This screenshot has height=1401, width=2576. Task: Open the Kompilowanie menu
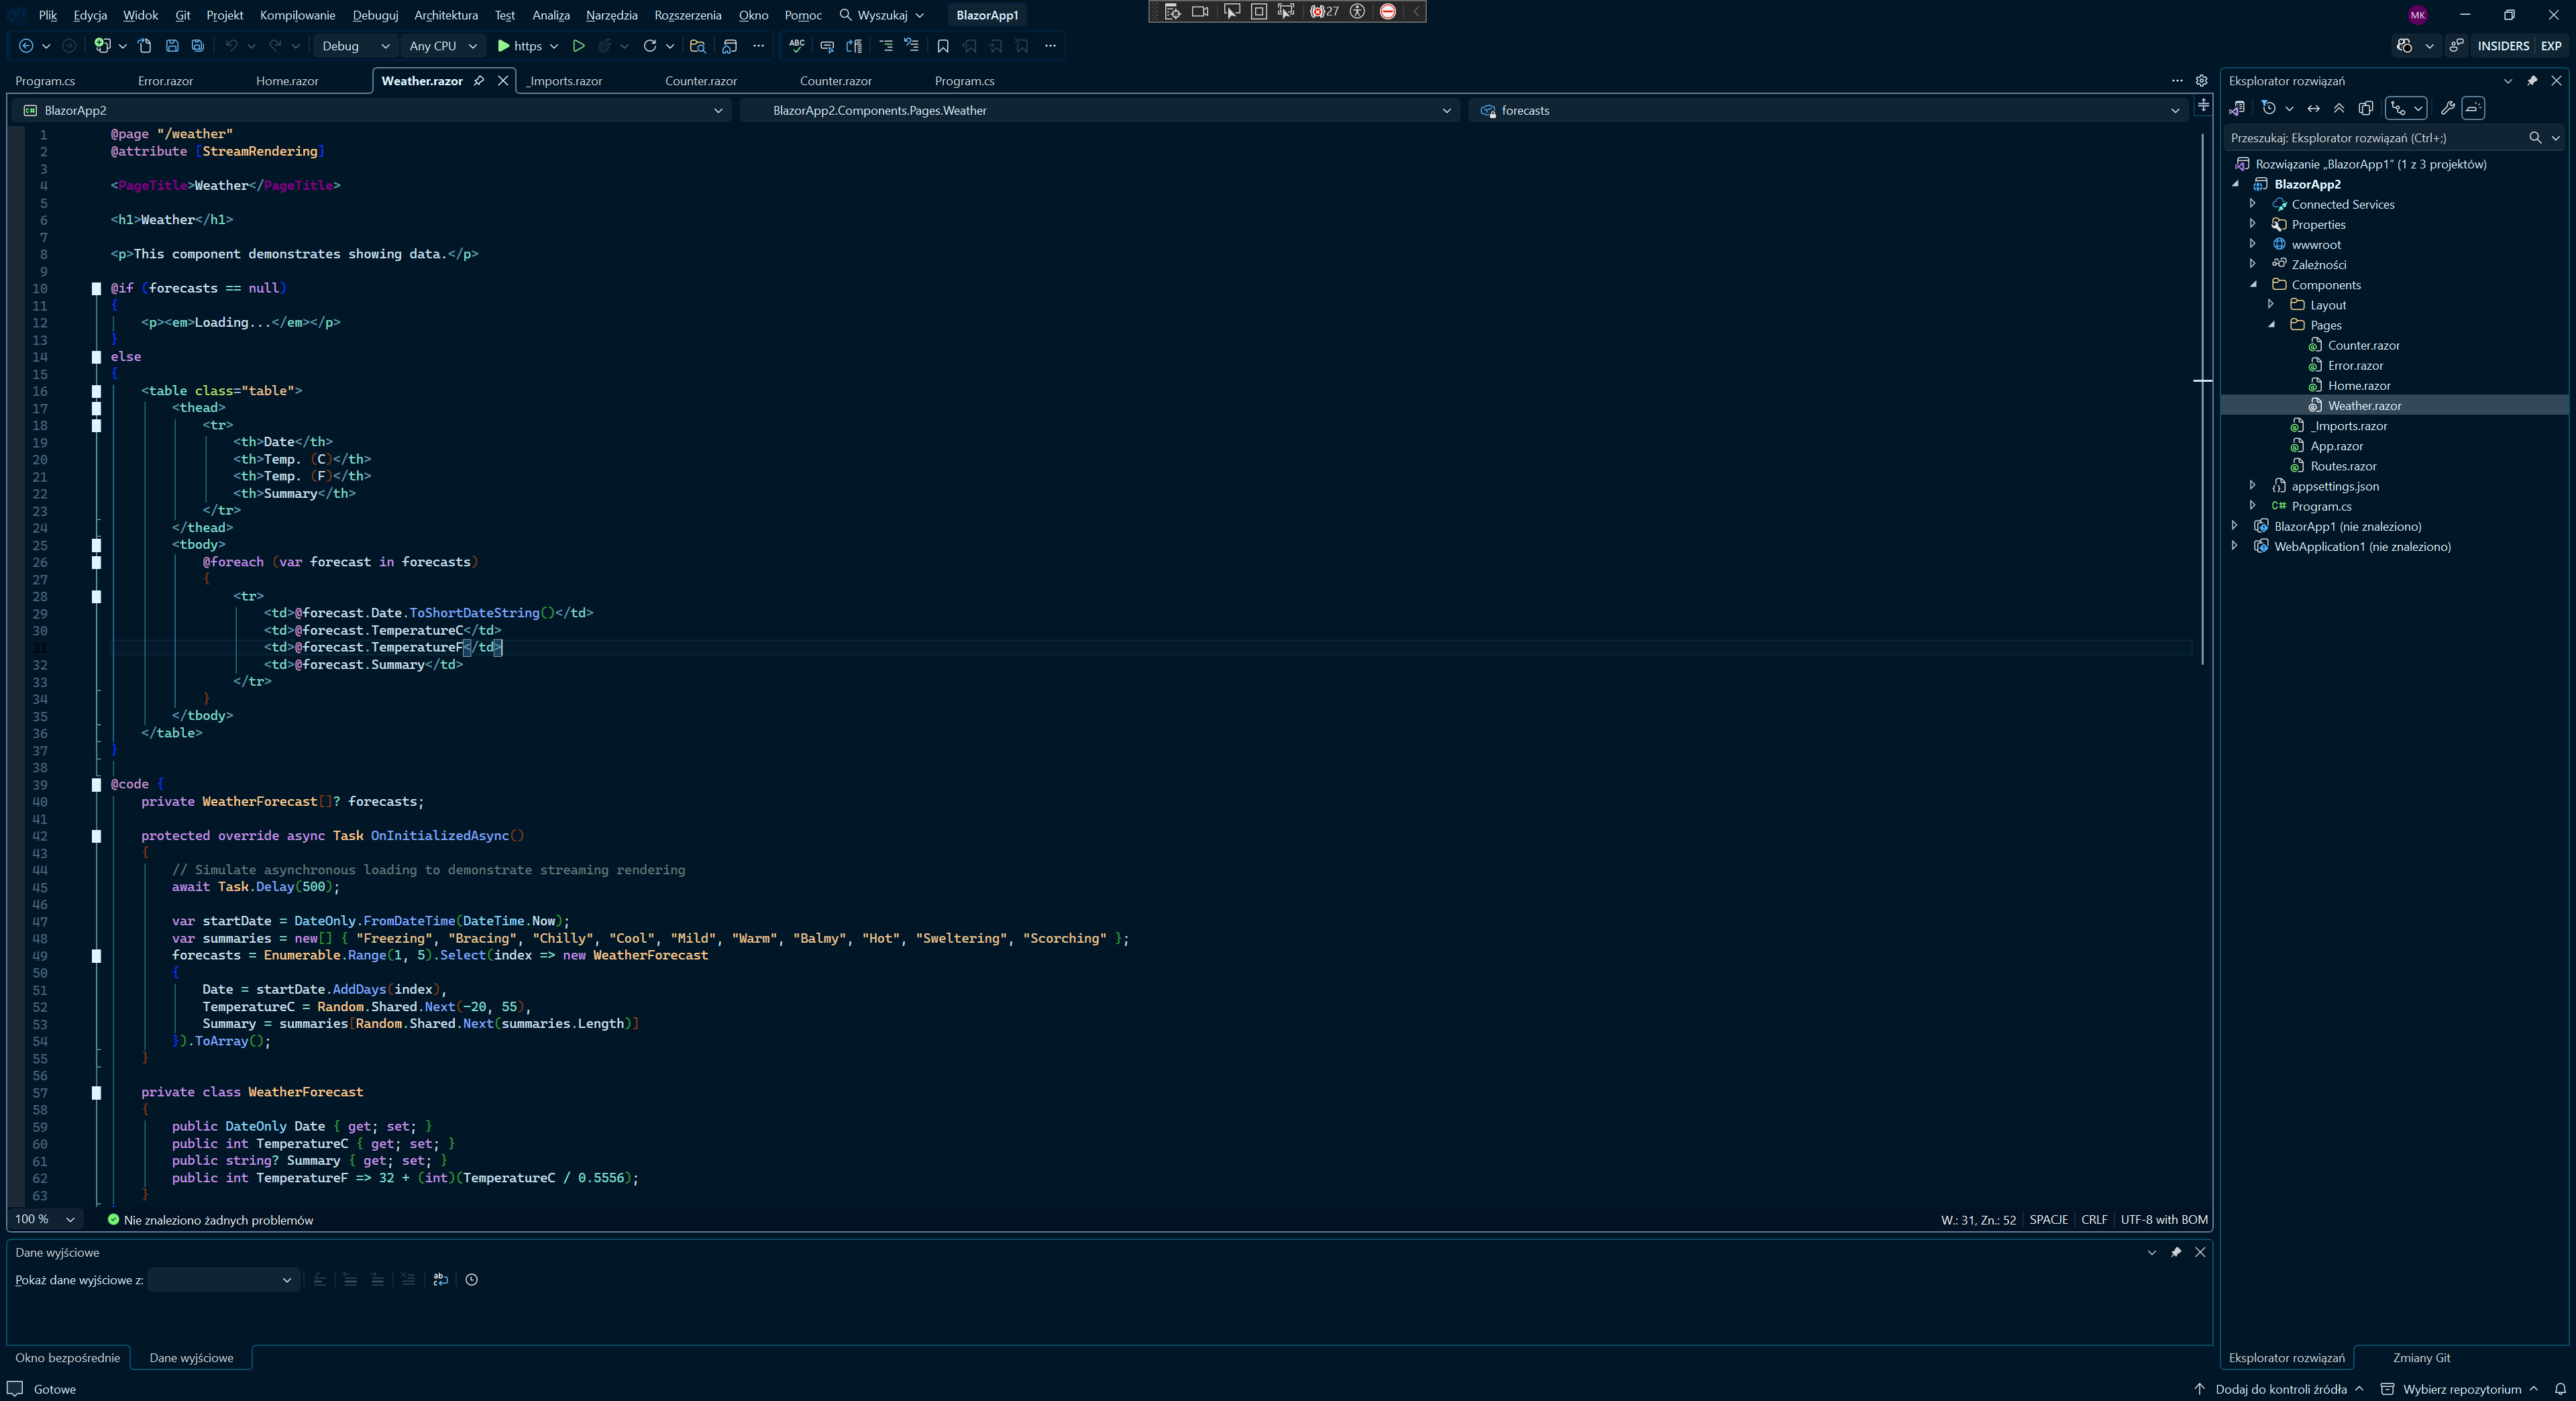coord(297,15)
